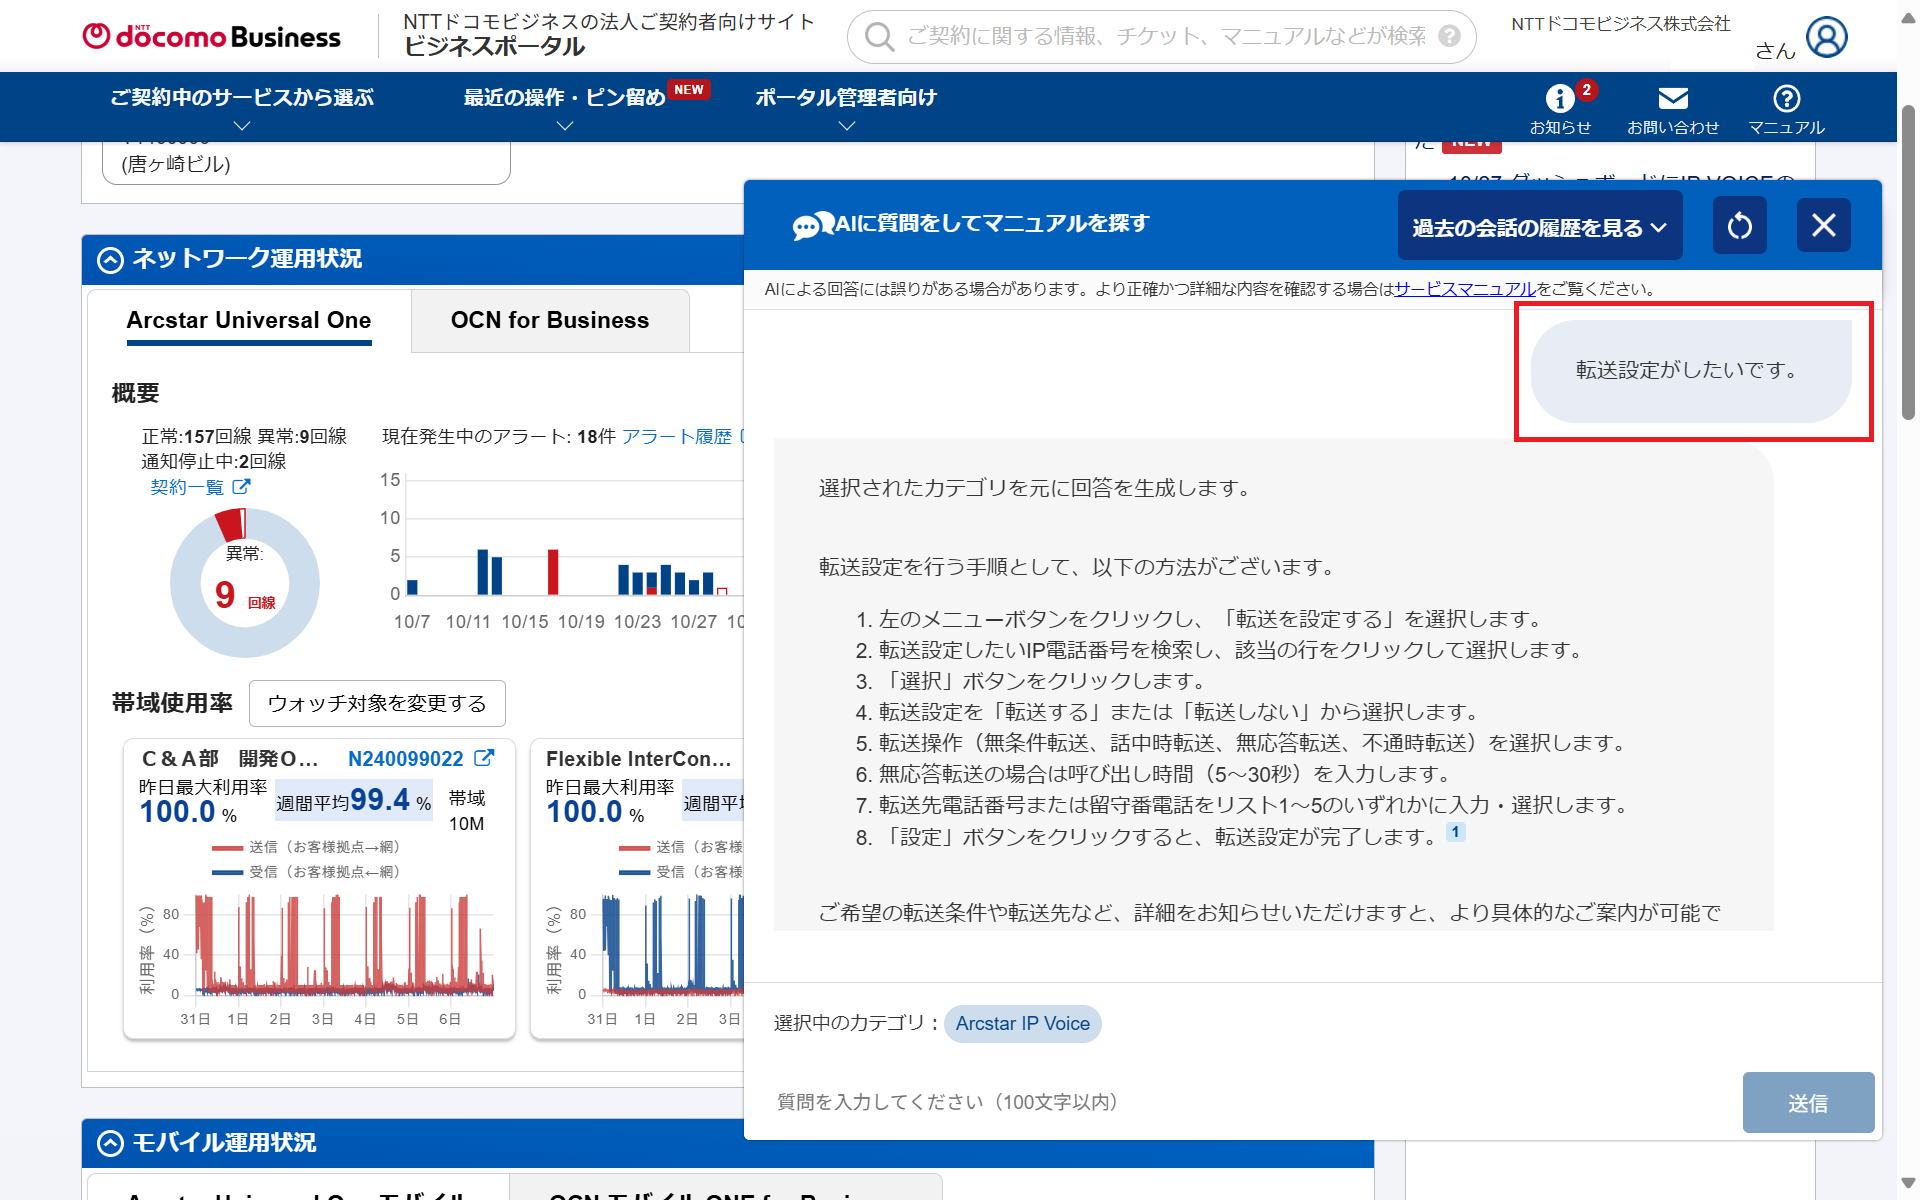
Task: Click red 異常 segment of donut chart
Action: coord(232,524)
